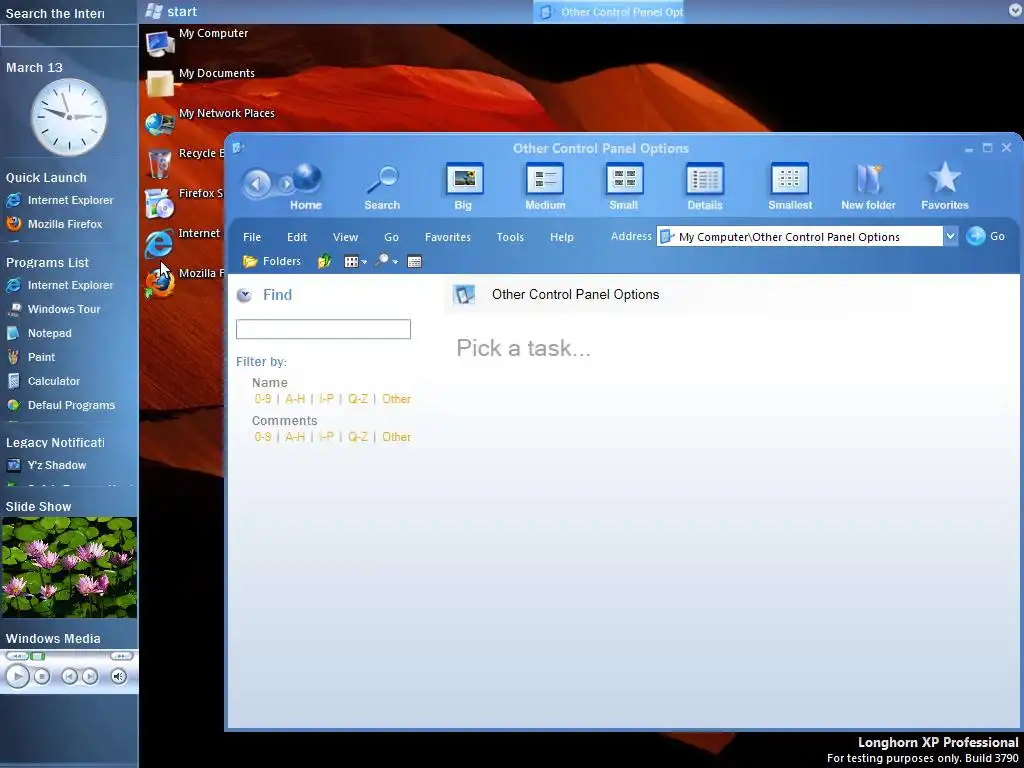The image size is (1024, 768).
Task: Switch to Small icon view
Action: pos(624,179)
